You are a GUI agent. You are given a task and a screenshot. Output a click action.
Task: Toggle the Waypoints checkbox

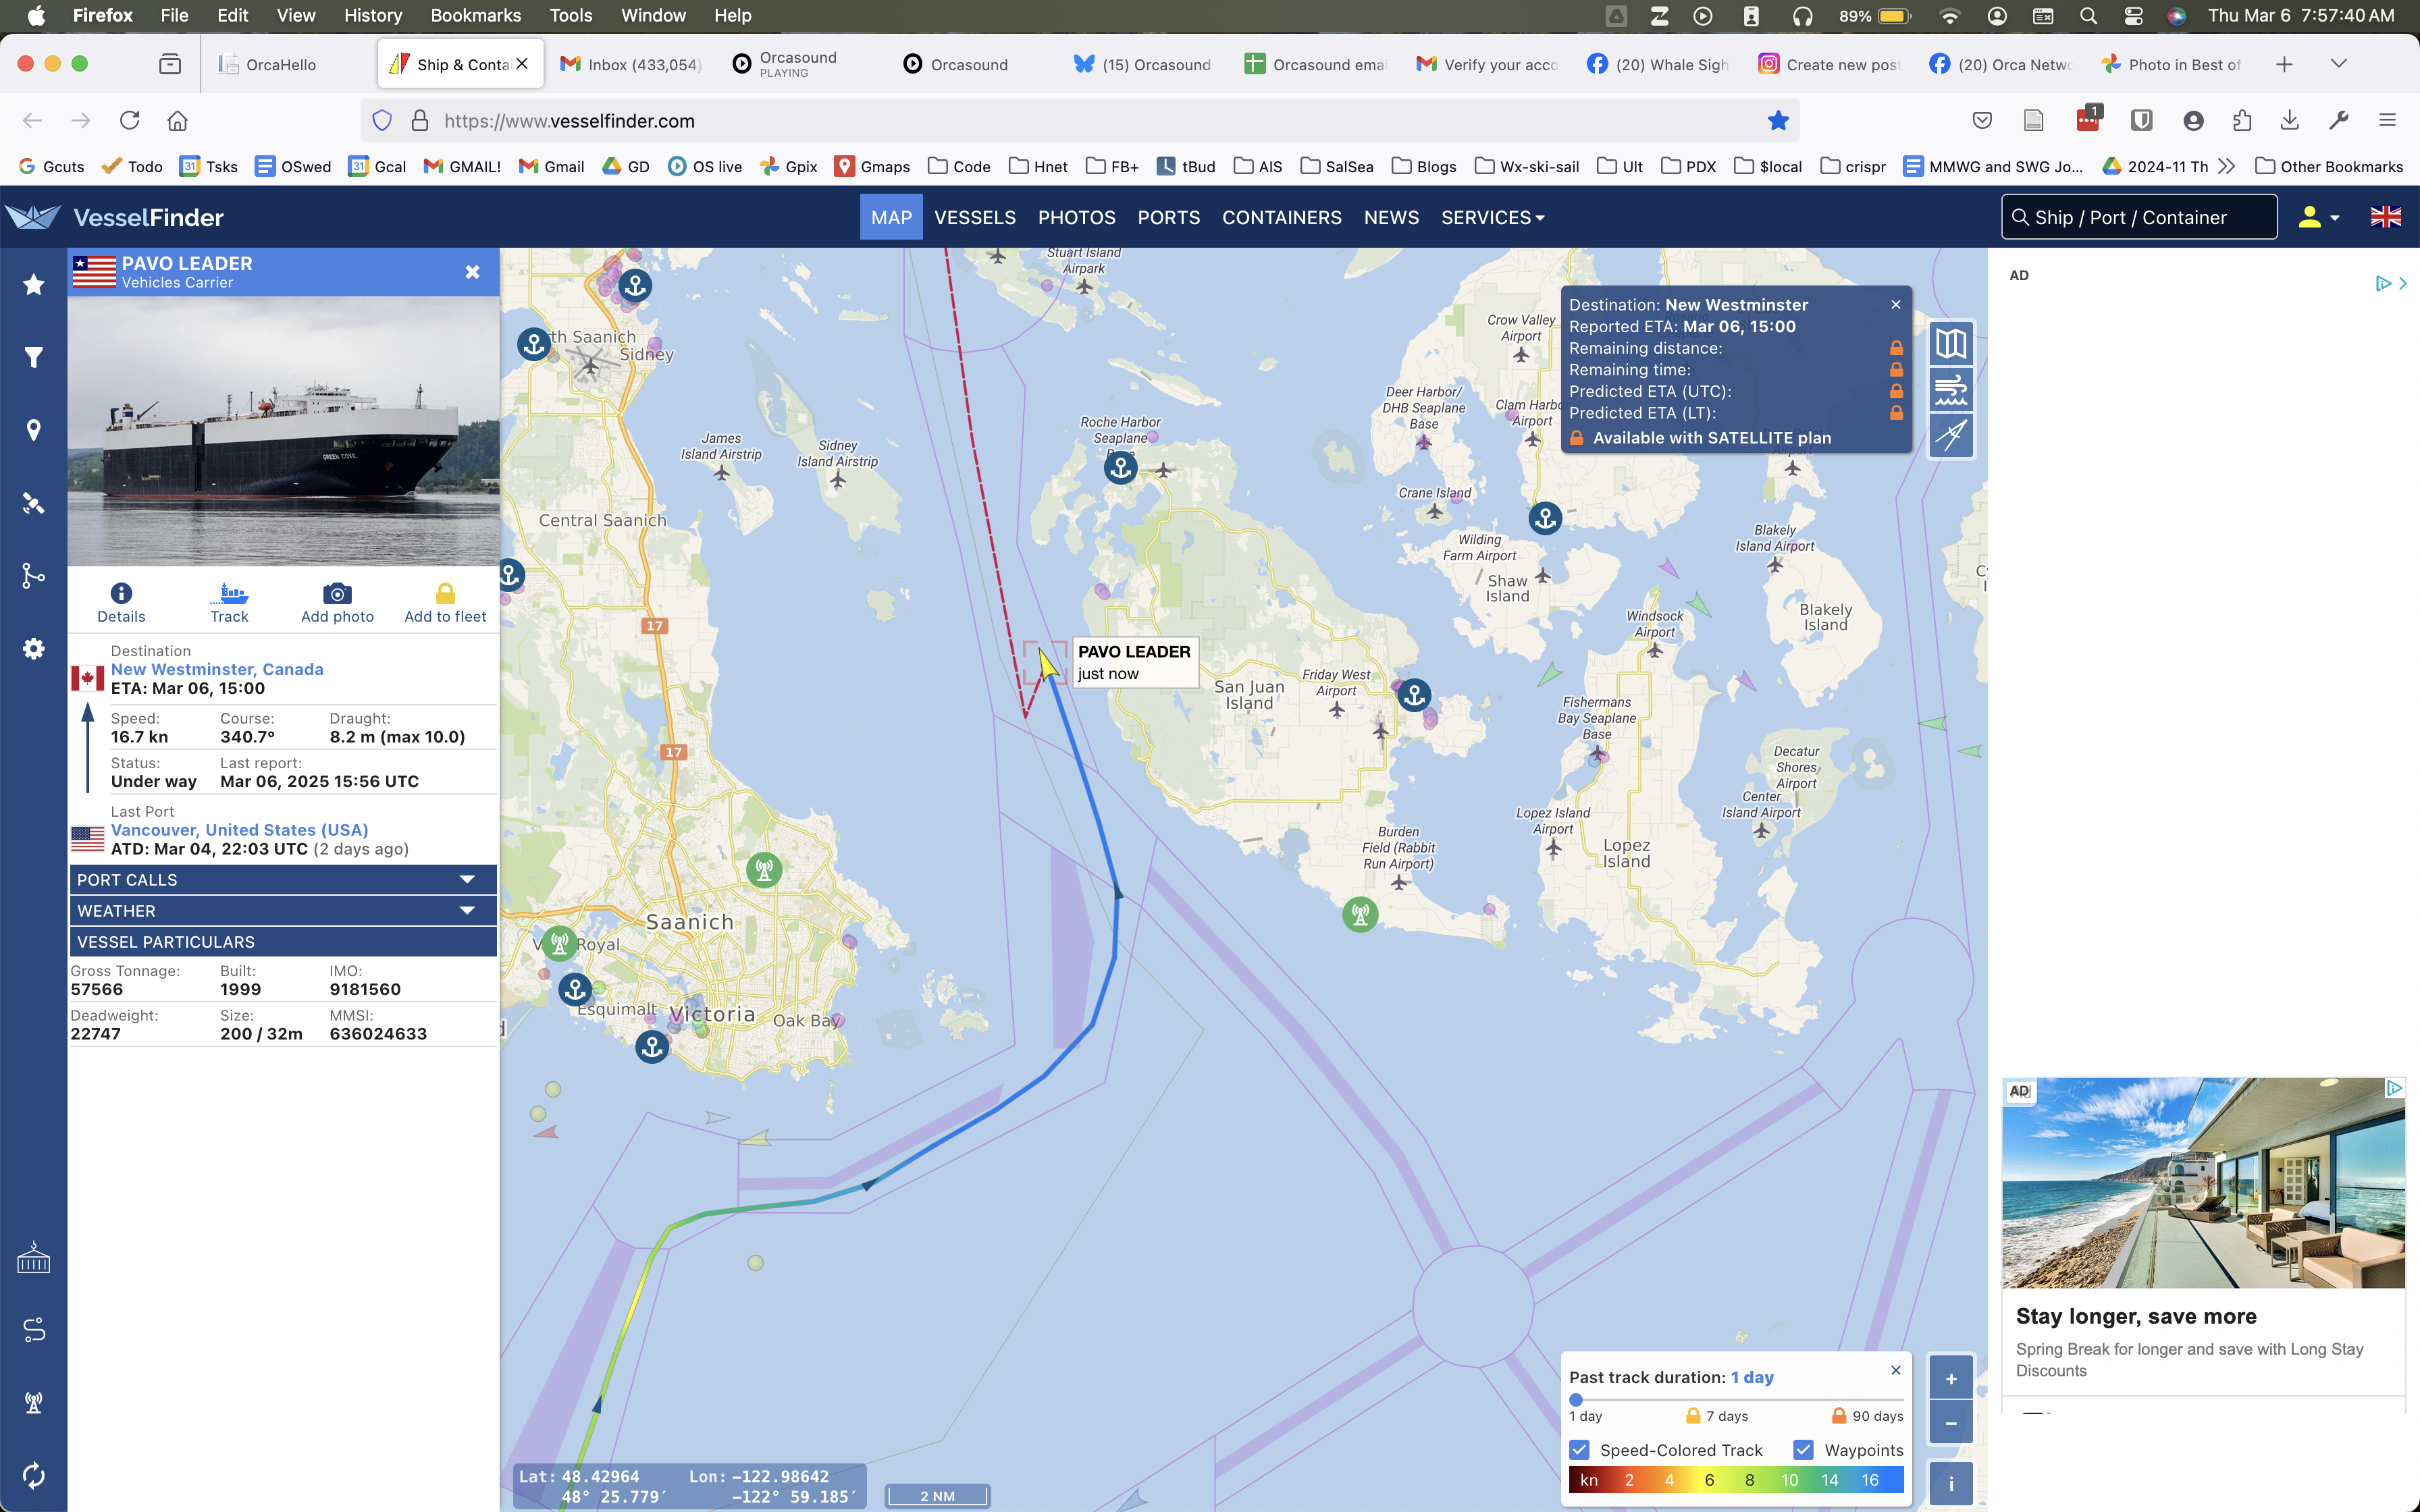tap(1803, 1450)
